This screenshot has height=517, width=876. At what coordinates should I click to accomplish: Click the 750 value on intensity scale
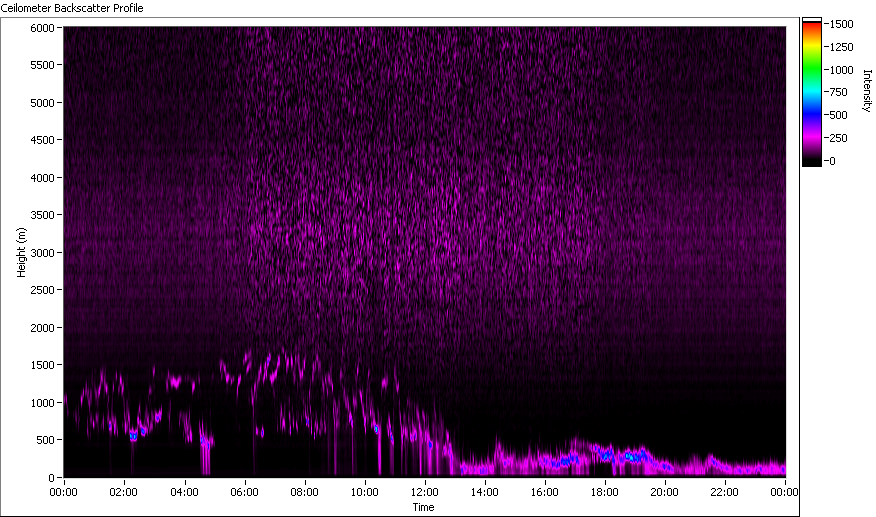[x=839, y=92]
